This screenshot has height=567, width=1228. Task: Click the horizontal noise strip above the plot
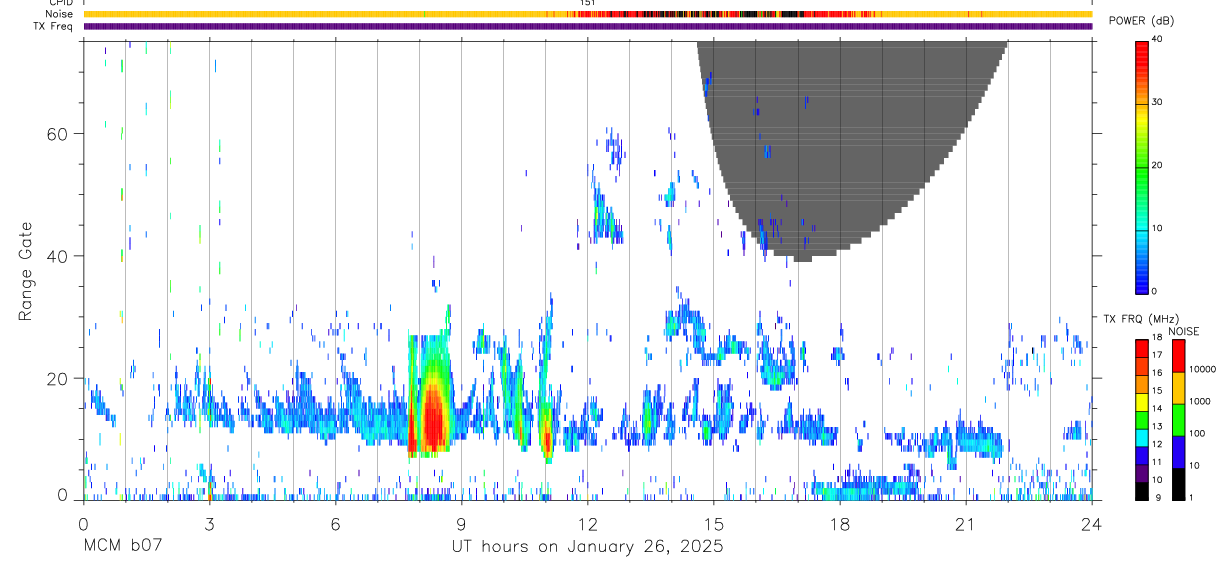pyautogui.click(x=588, y=14)
